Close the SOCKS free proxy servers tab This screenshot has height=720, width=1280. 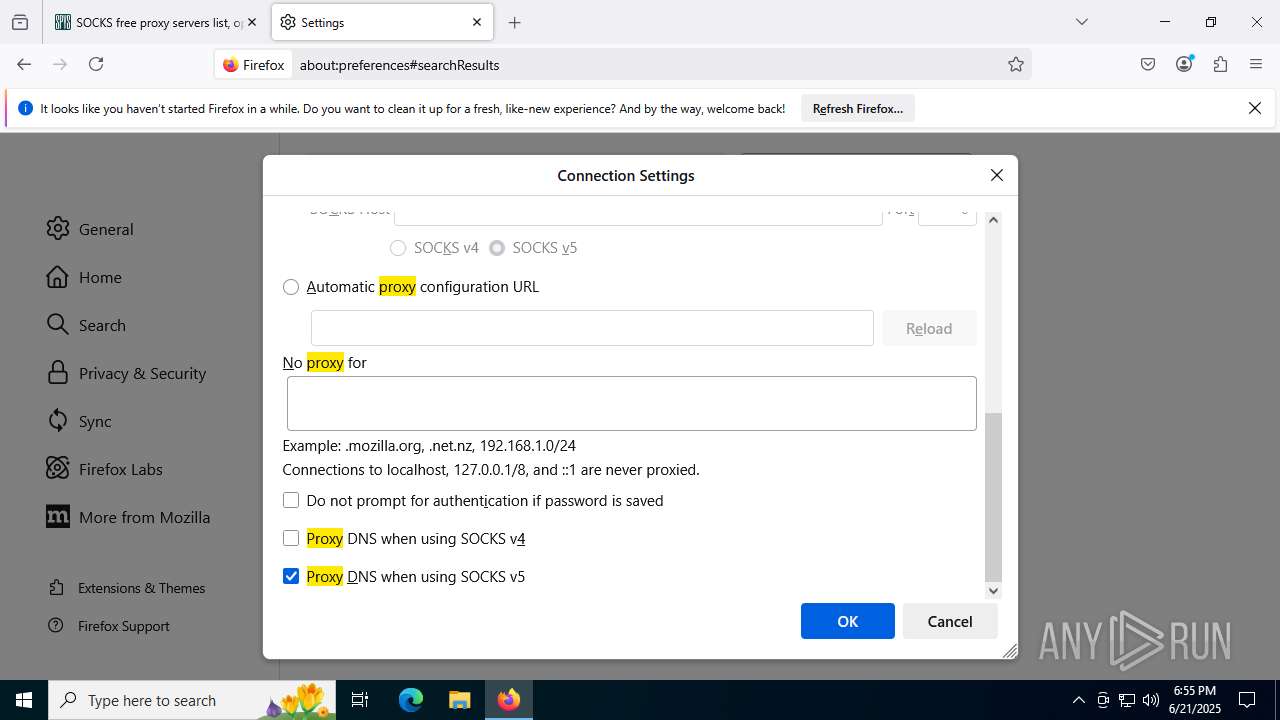tap(252, 22)
